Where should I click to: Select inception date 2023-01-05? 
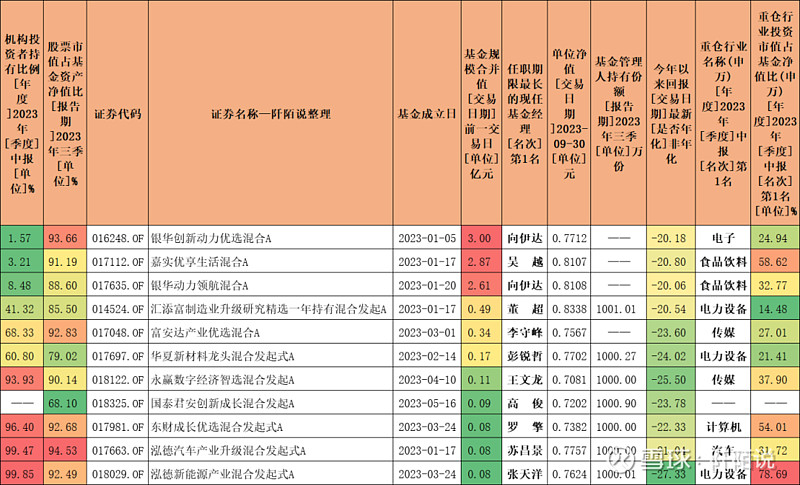pyautogui.click(x=427, y=238)
